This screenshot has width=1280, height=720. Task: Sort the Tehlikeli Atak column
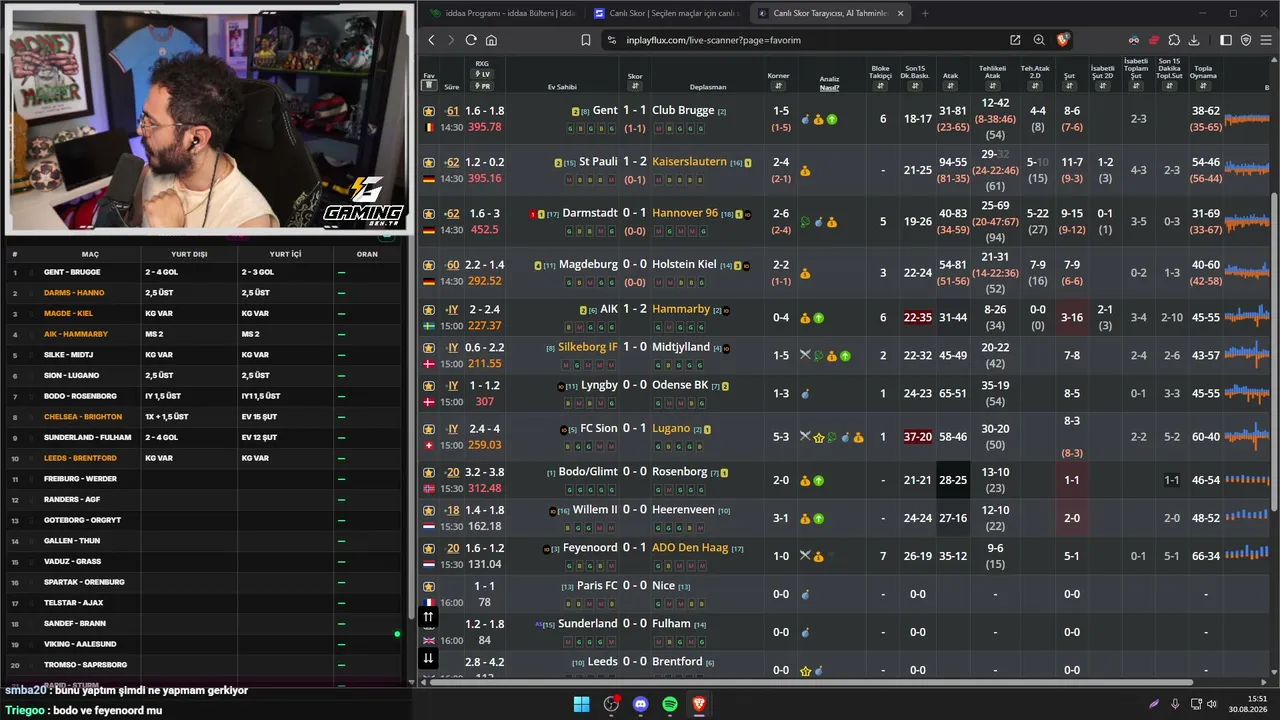coord(993,87)
